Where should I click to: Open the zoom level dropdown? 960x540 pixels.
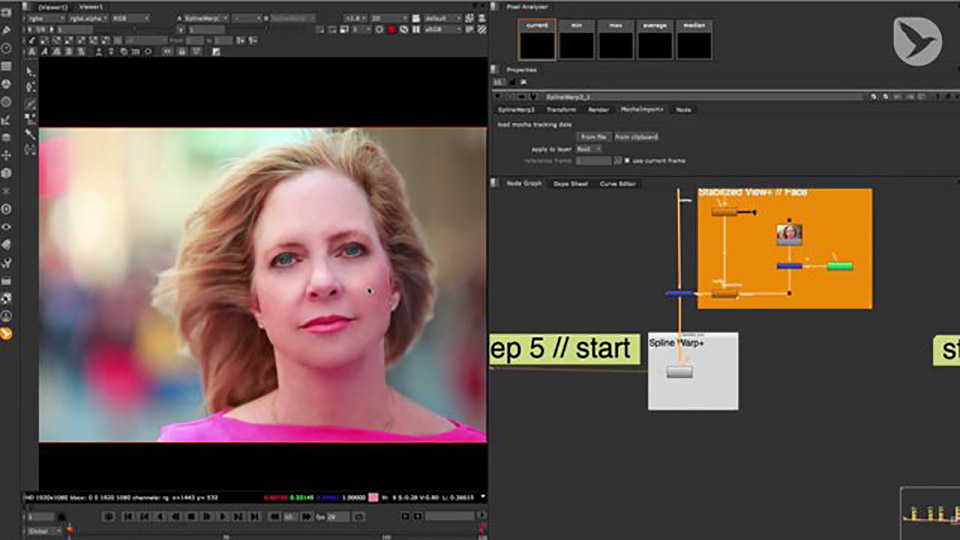tap(355, 18)
